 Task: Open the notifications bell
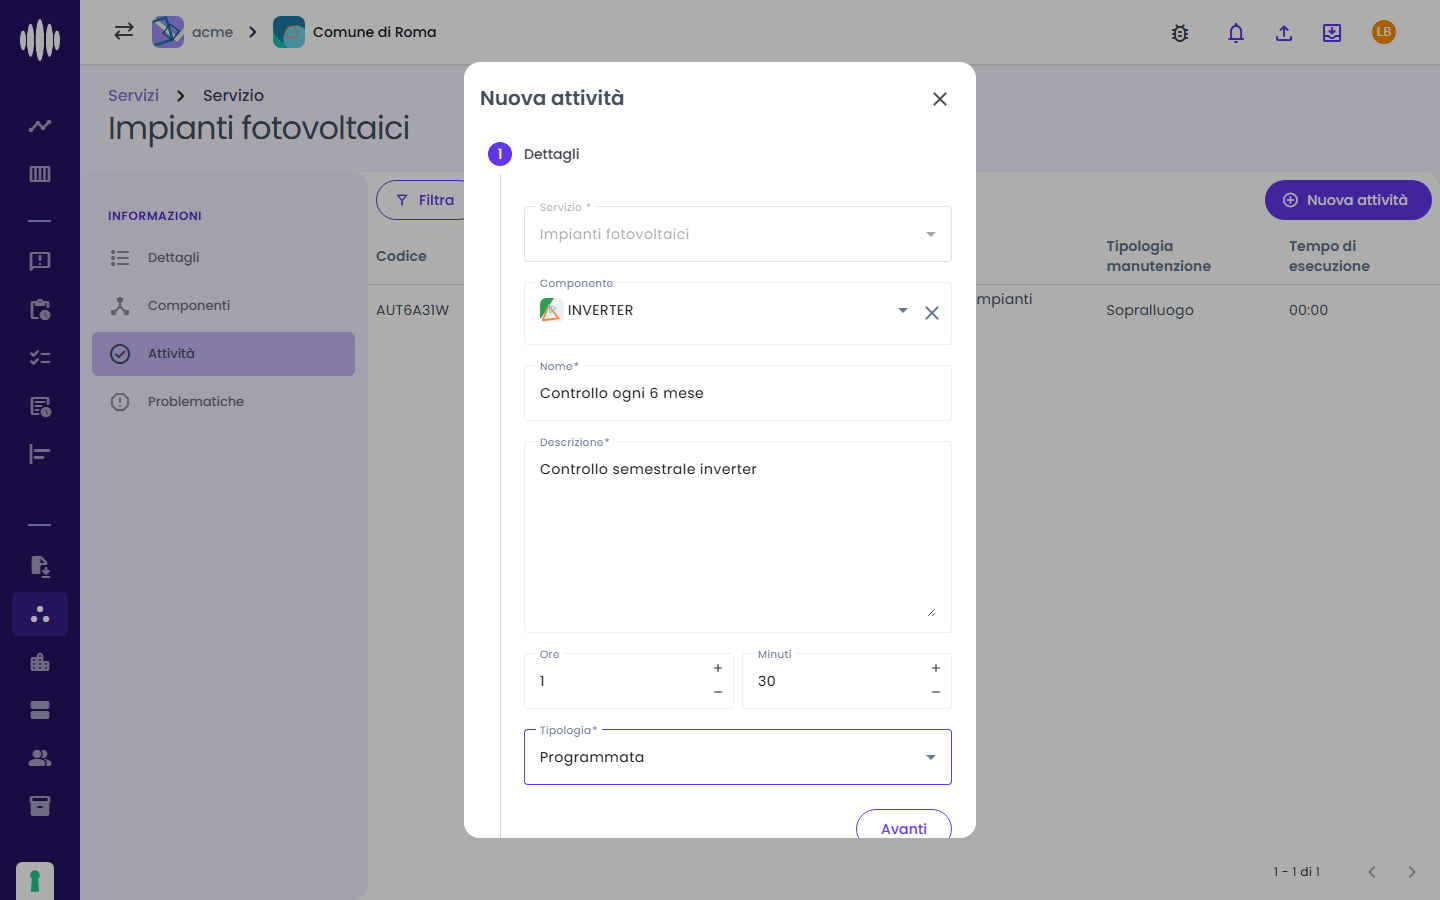[x=1236, y=33]
